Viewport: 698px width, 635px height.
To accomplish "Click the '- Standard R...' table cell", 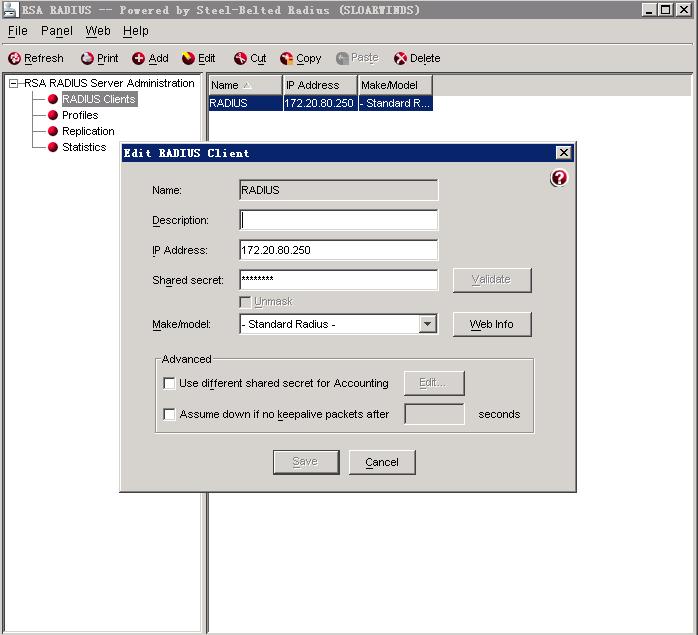I will (x=395, y=103).
